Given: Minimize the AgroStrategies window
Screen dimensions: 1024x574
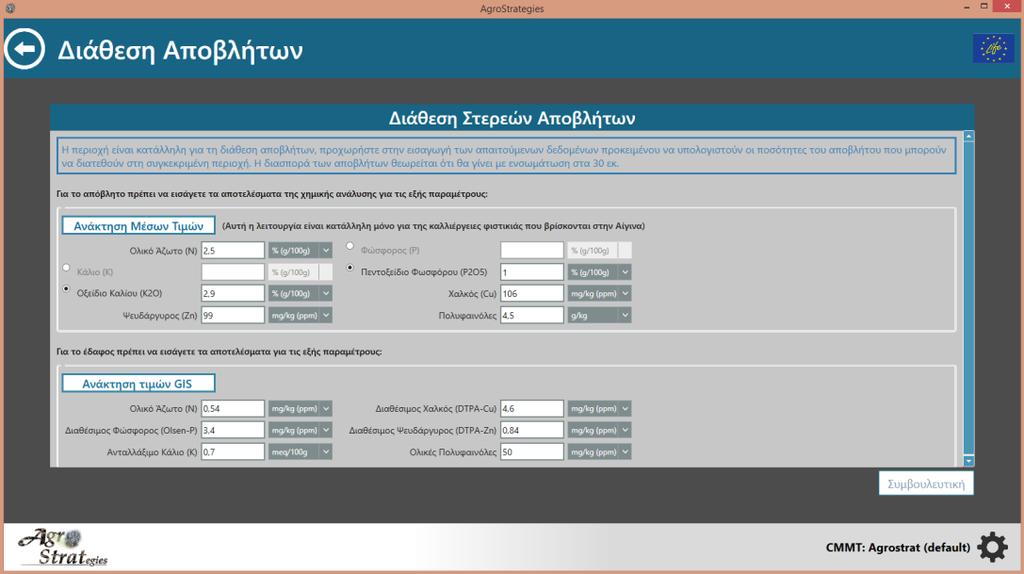Looking at the screenshot, I should point(967,7).
